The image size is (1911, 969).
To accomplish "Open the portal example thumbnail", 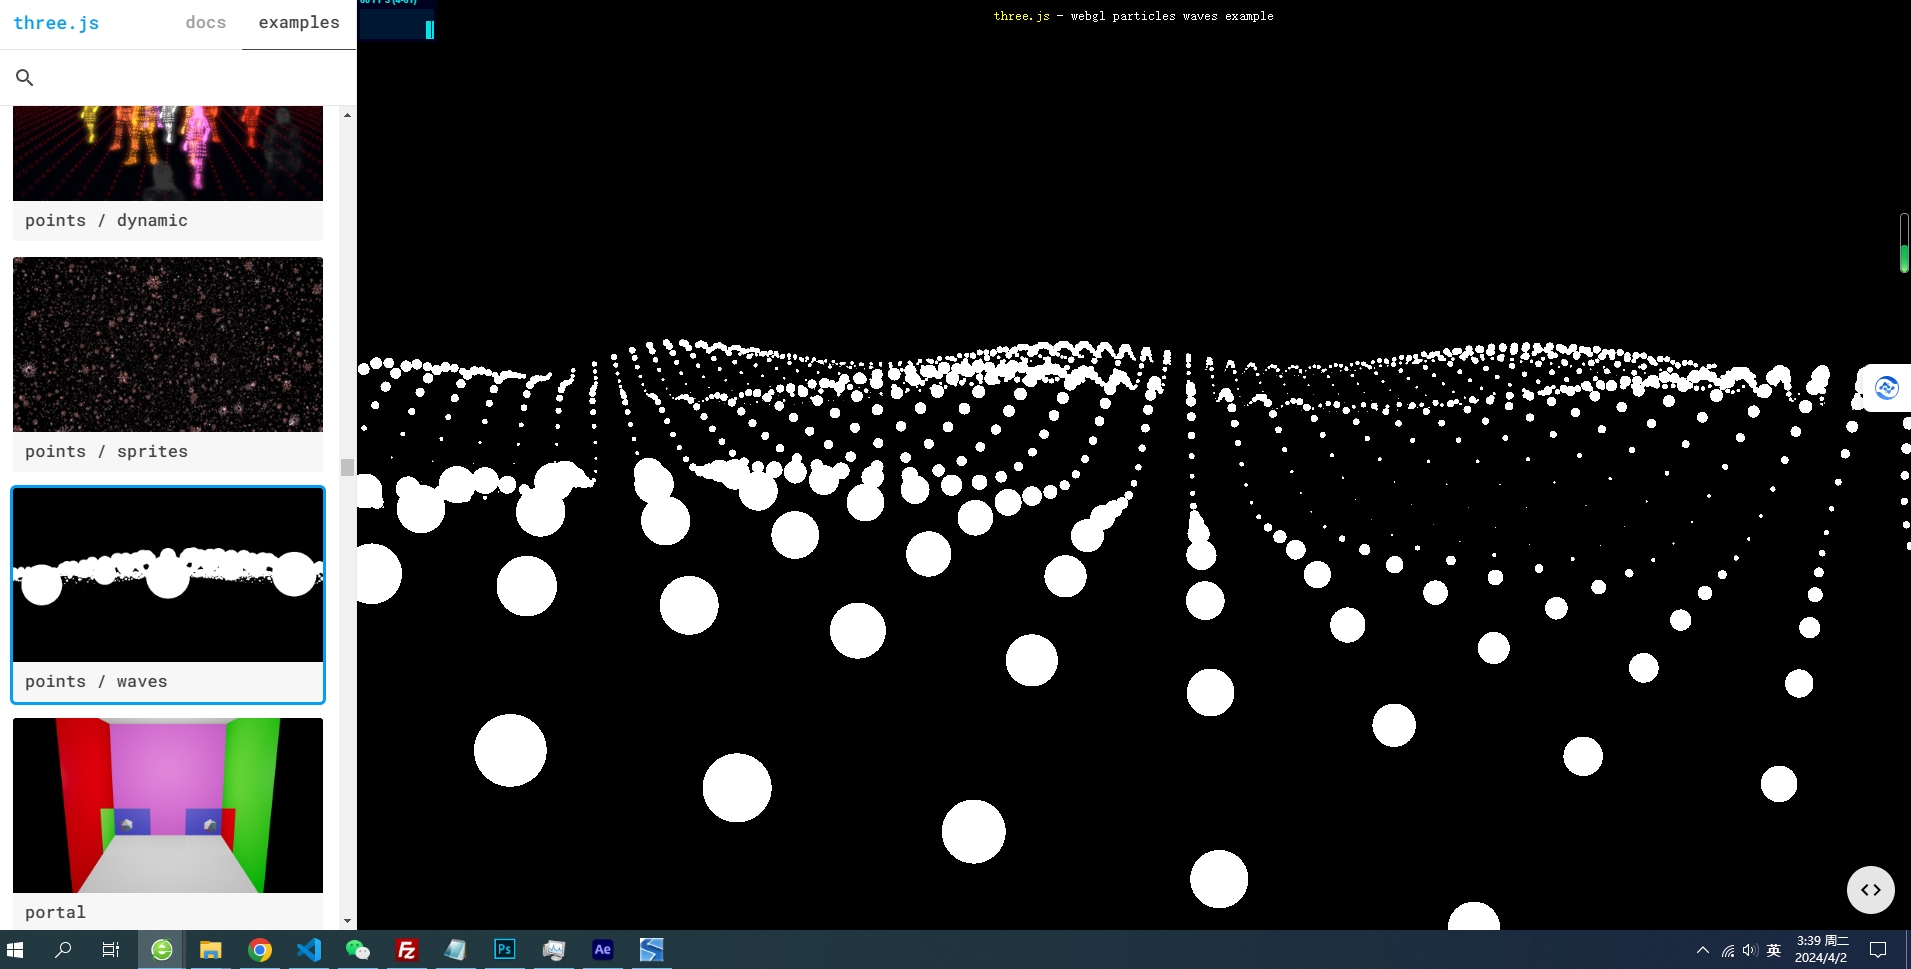I will [168, 805].
